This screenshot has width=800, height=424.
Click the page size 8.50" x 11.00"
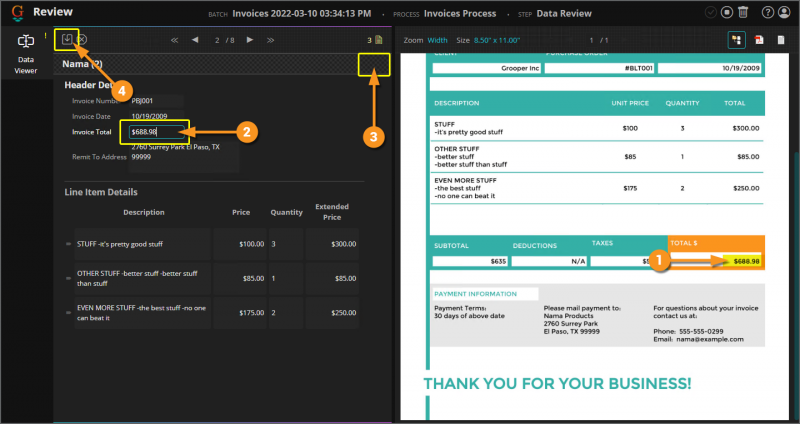(497, 40)
